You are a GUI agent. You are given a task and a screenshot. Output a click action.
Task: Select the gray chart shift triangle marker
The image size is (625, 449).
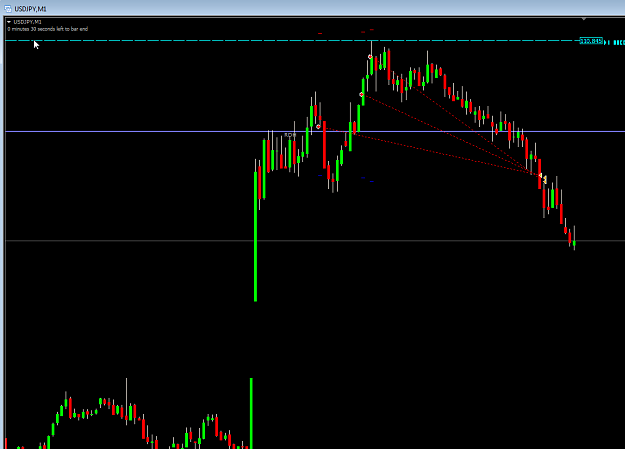(584, 19)
